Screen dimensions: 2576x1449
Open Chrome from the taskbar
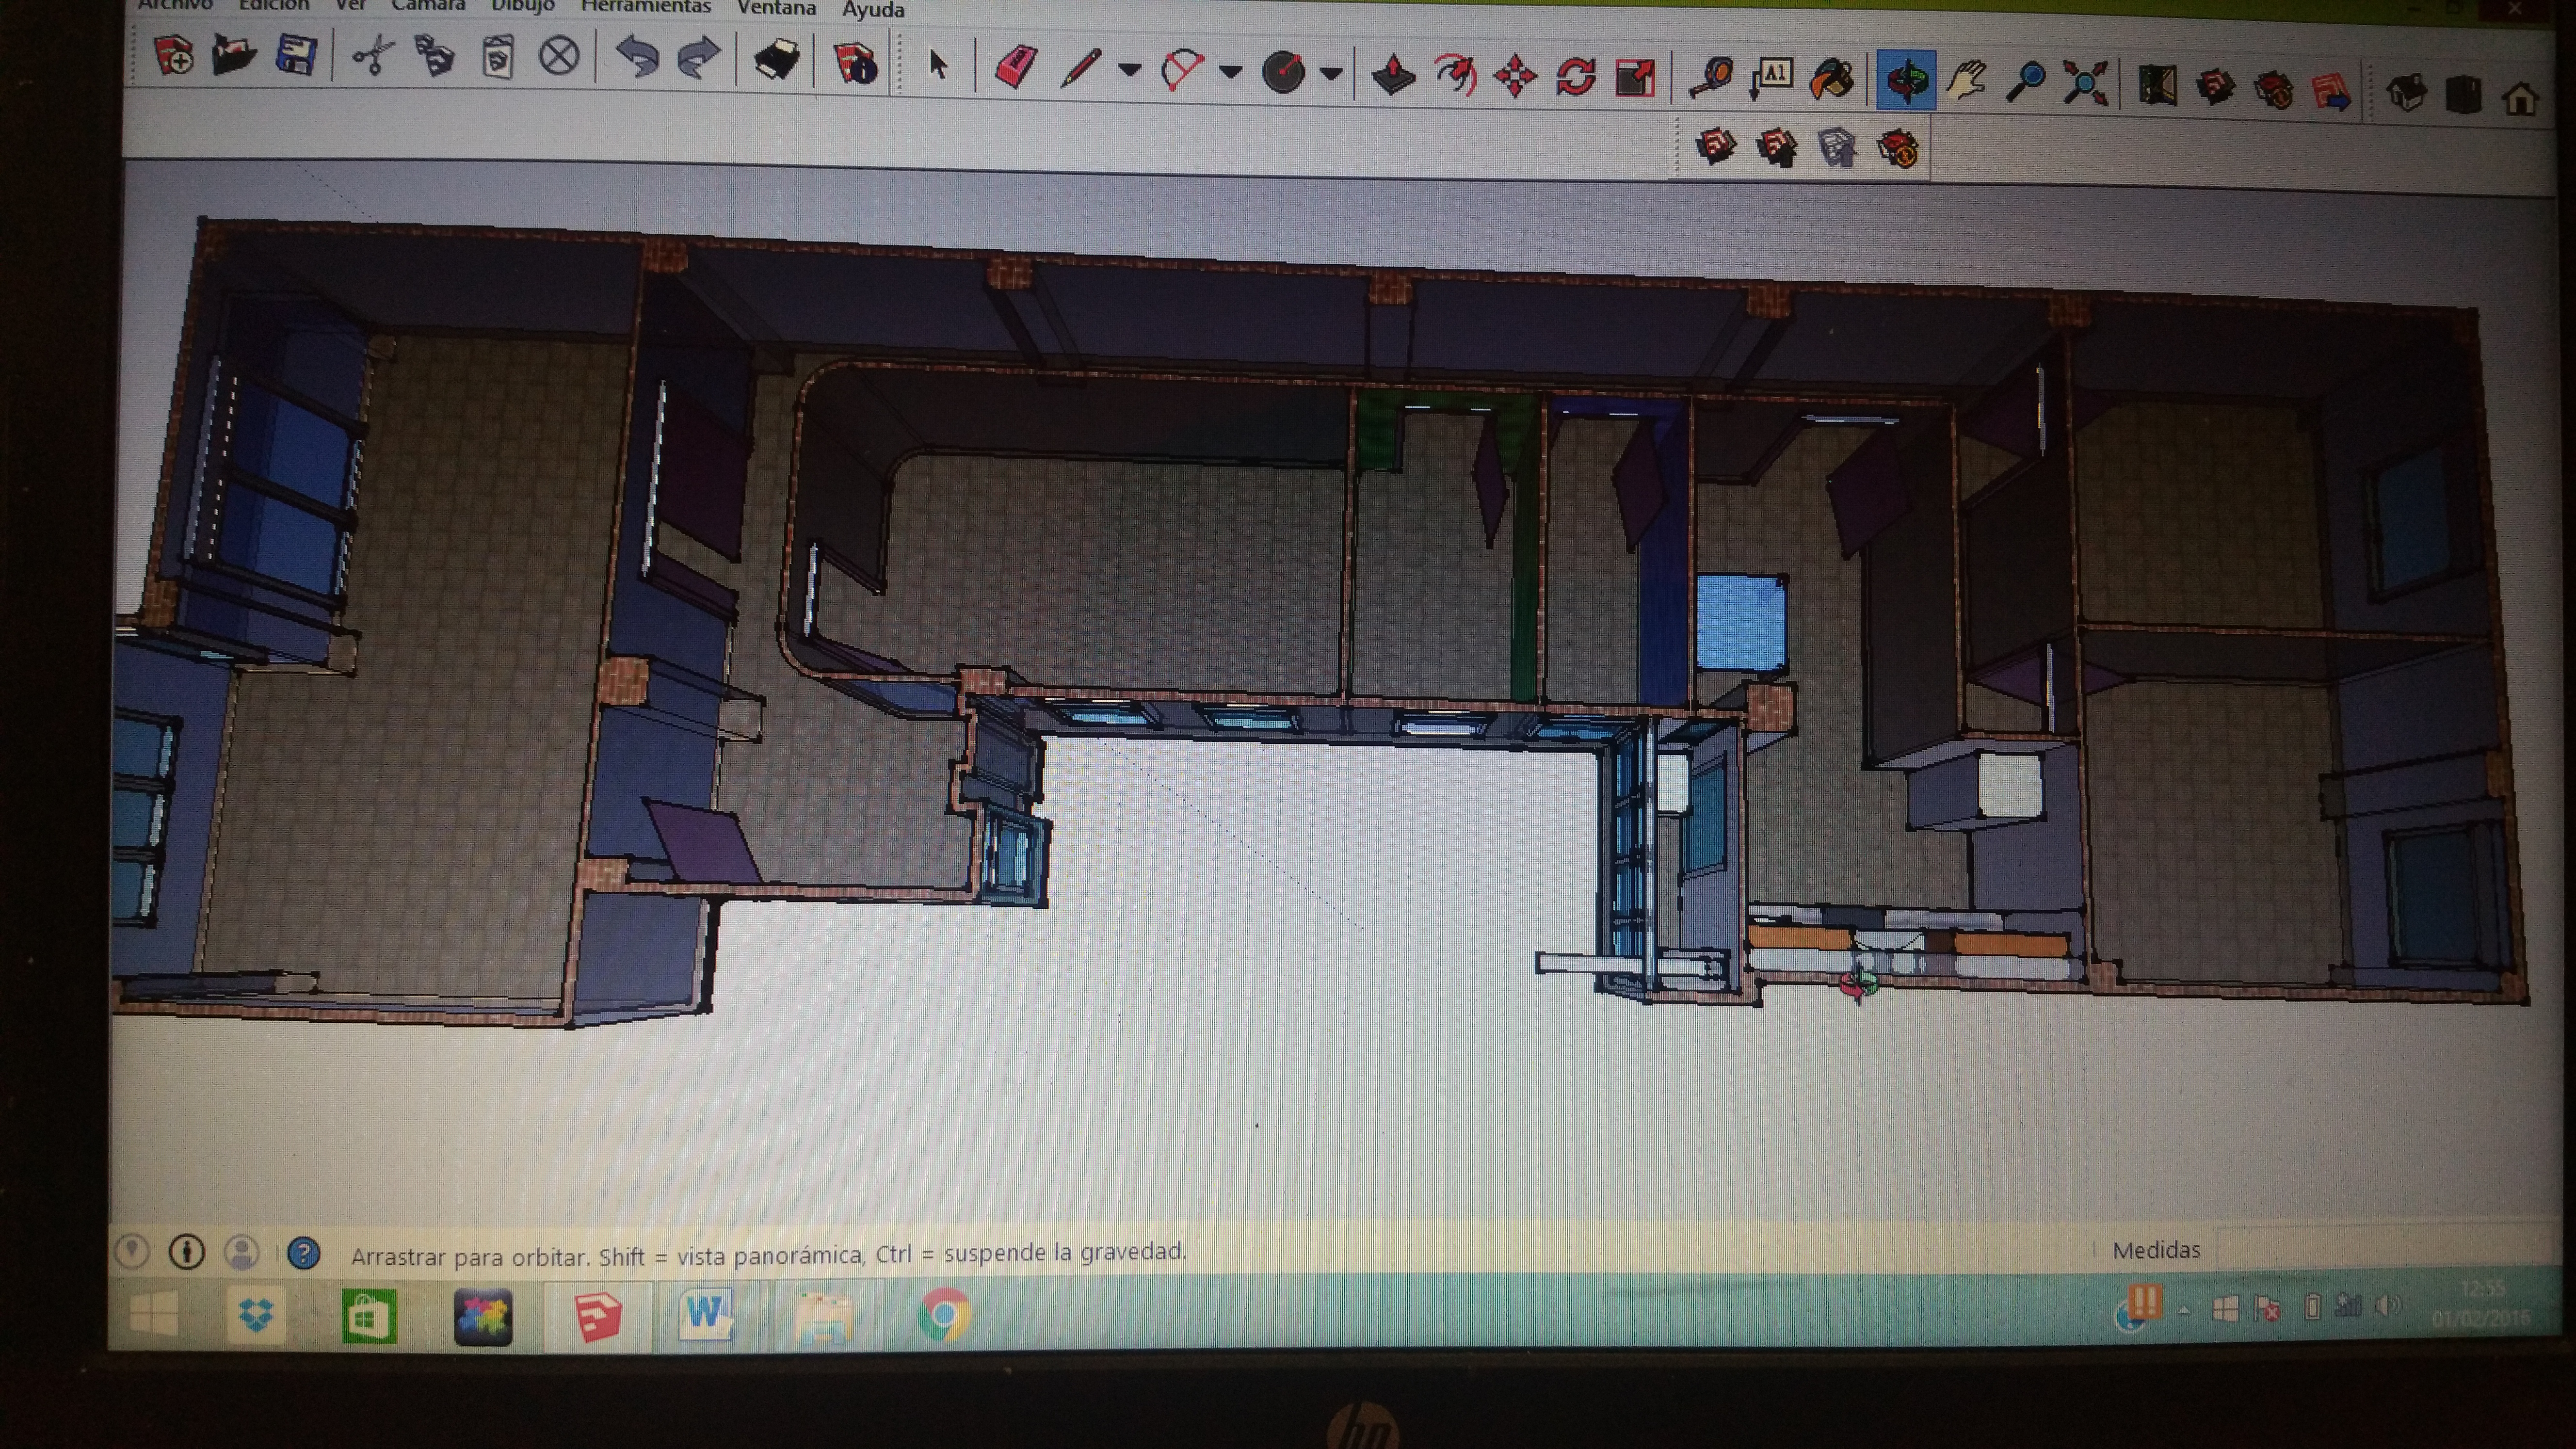(x=943, y=1314)
